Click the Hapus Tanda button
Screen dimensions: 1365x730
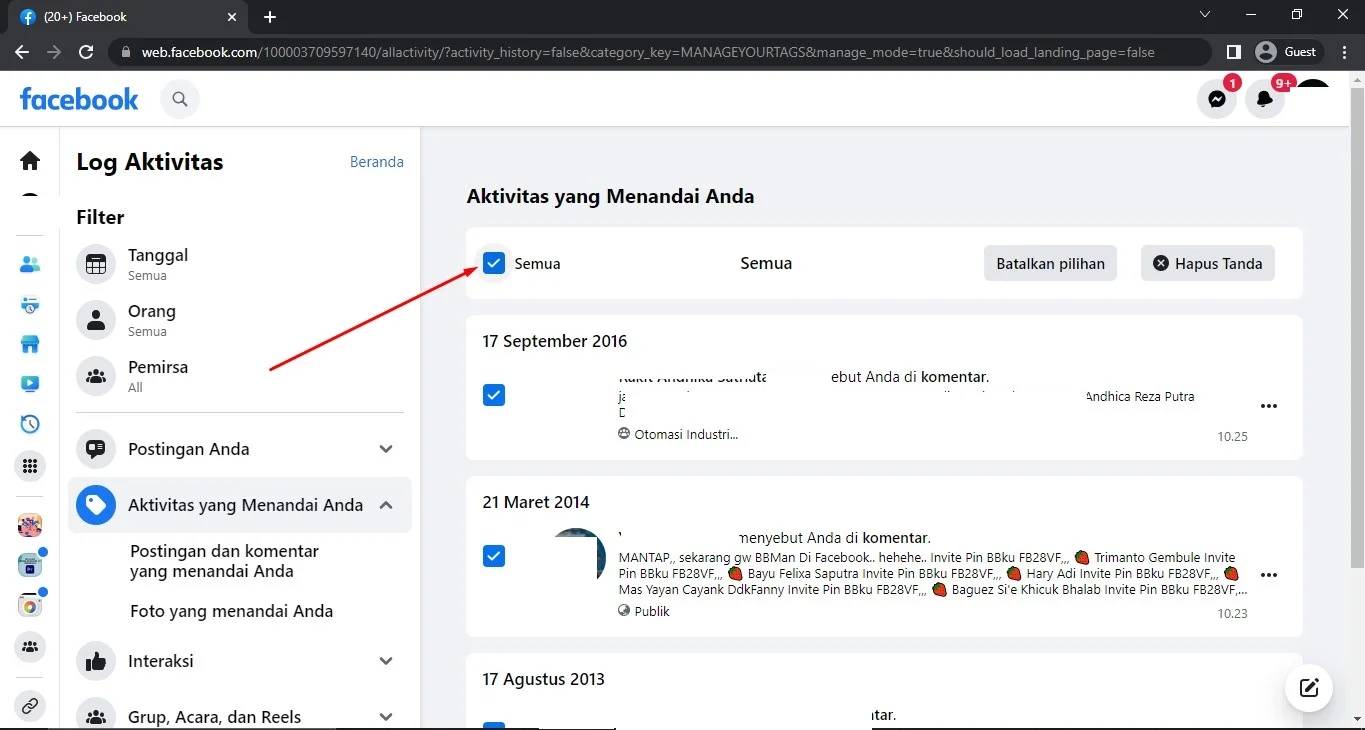[1208, 263]
